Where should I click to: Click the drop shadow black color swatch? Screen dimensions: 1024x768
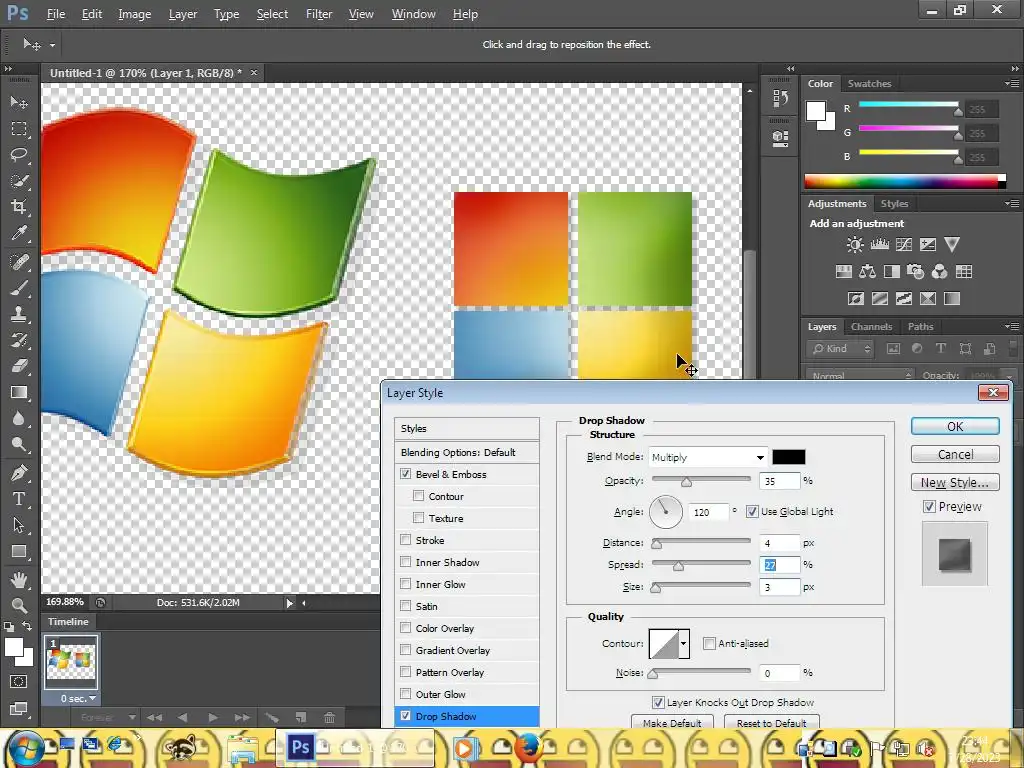[x=789, y=457]
